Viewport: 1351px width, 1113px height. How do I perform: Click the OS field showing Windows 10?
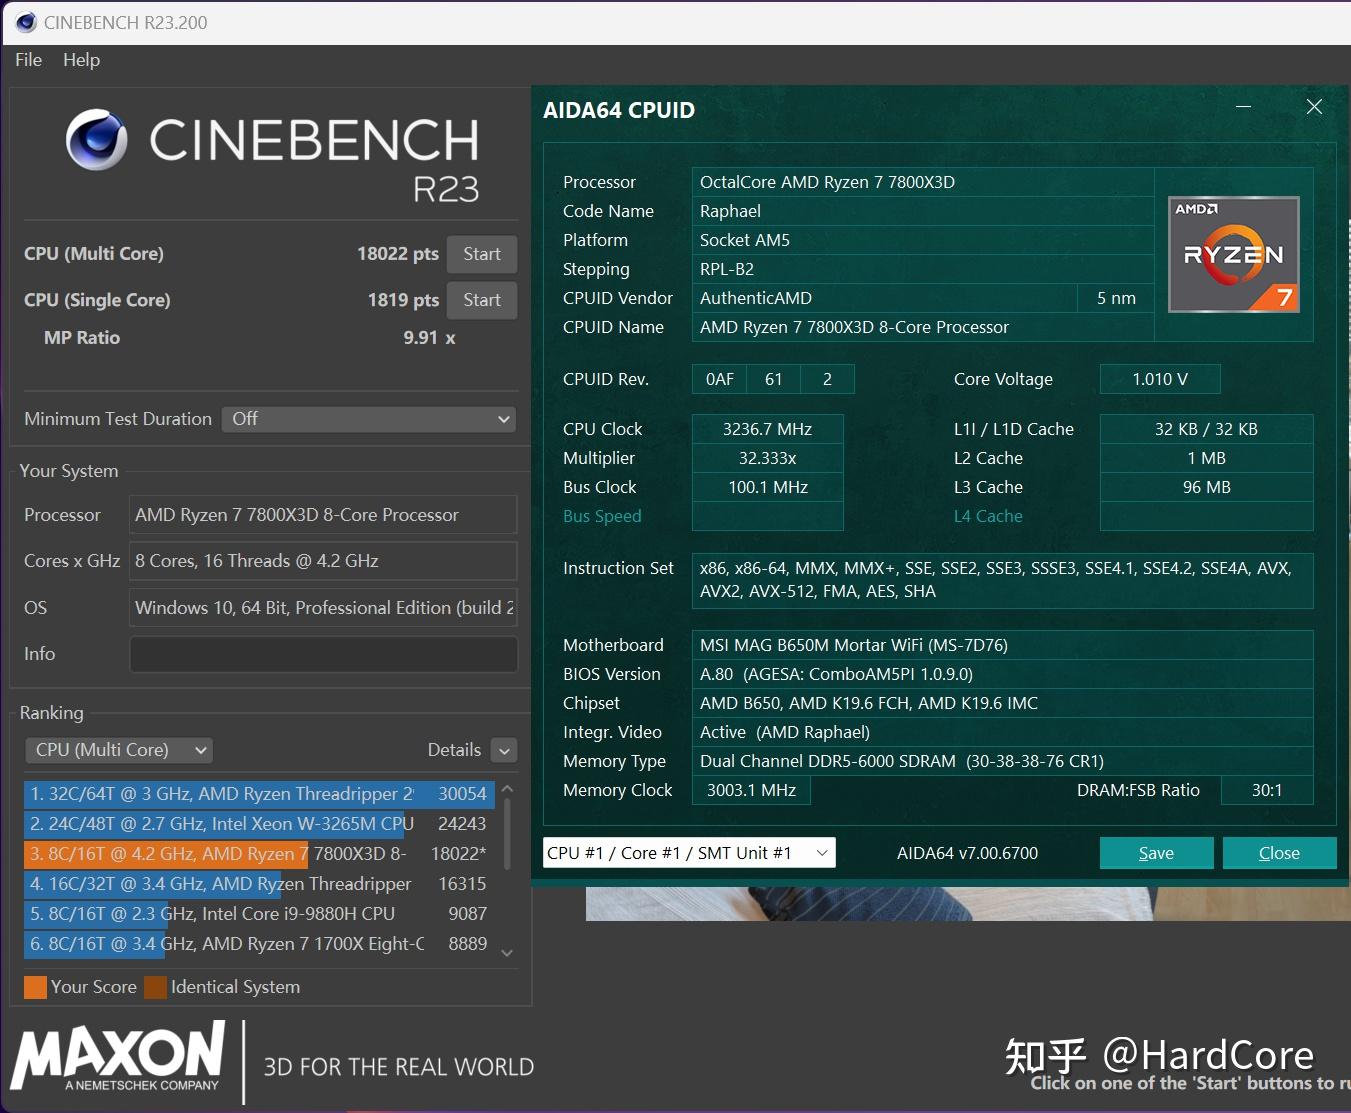click(323, 608)
